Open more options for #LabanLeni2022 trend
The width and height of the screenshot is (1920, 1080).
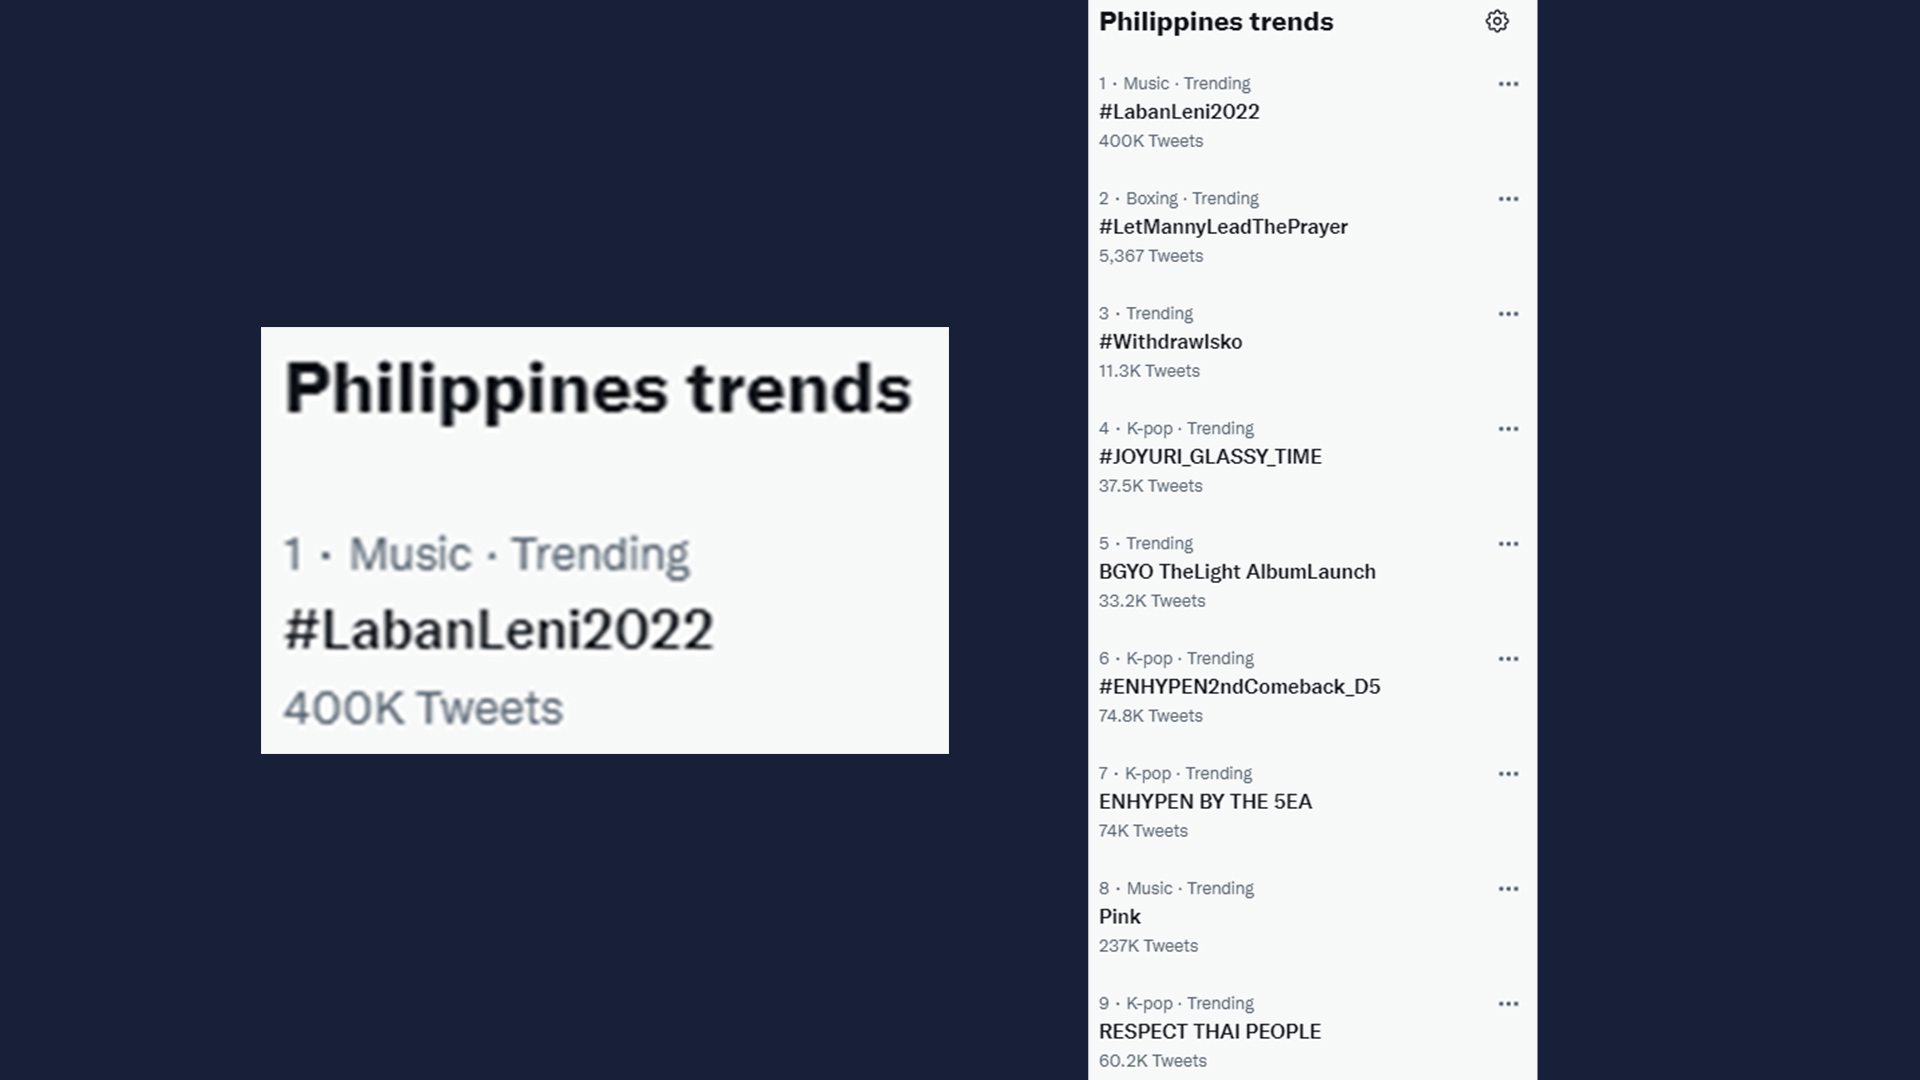coord(1508,84)
